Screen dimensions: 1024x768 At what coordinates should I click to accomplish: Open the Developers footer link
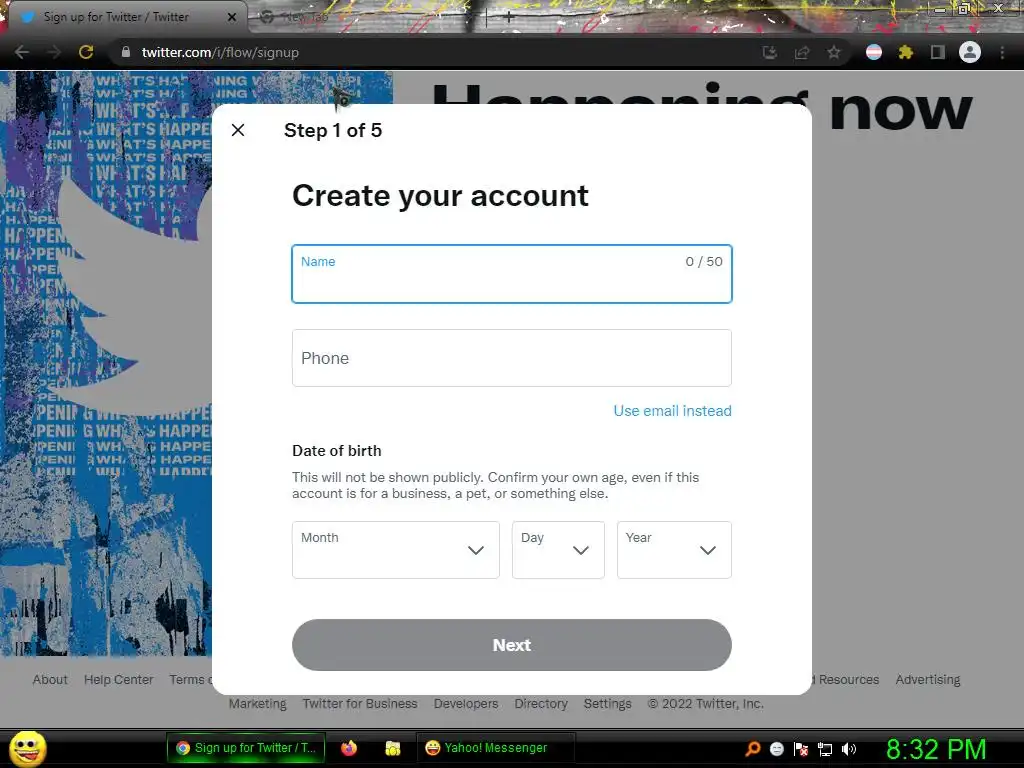point(466,704)
